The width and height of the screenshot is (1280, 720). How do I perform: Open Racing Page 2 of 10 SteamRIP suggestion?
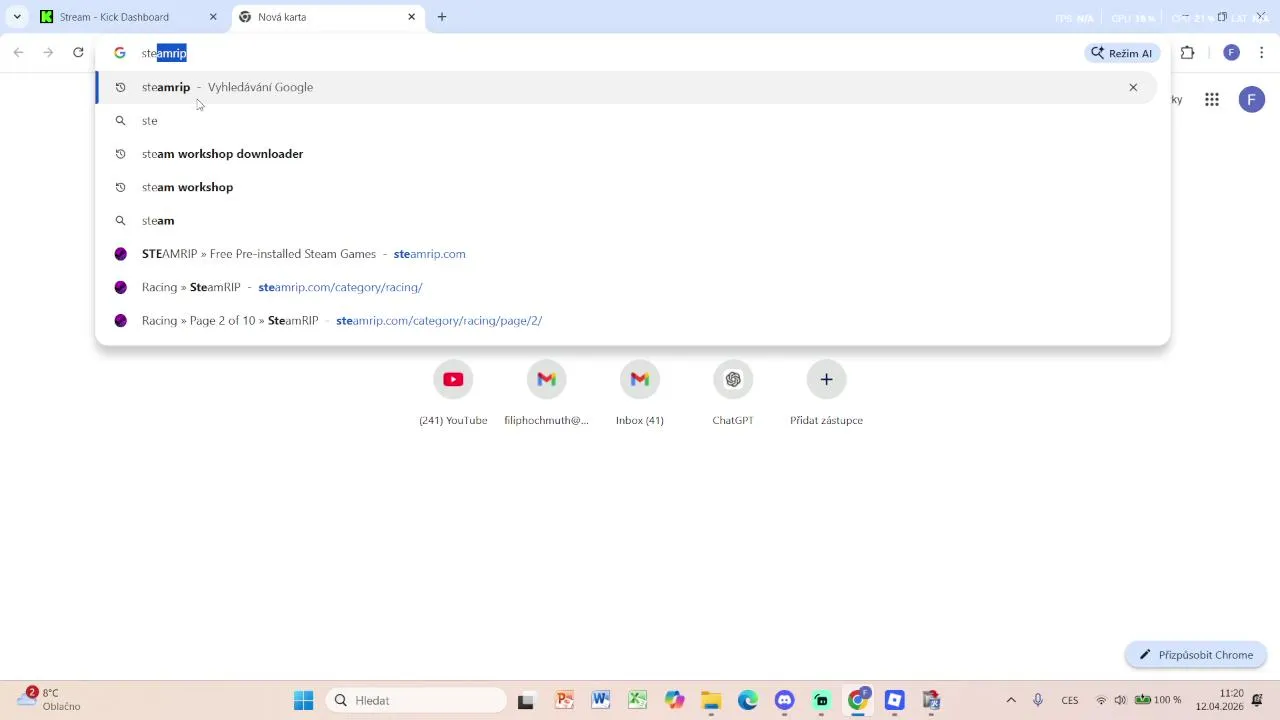pyautogui.click(x=626, y=320)
